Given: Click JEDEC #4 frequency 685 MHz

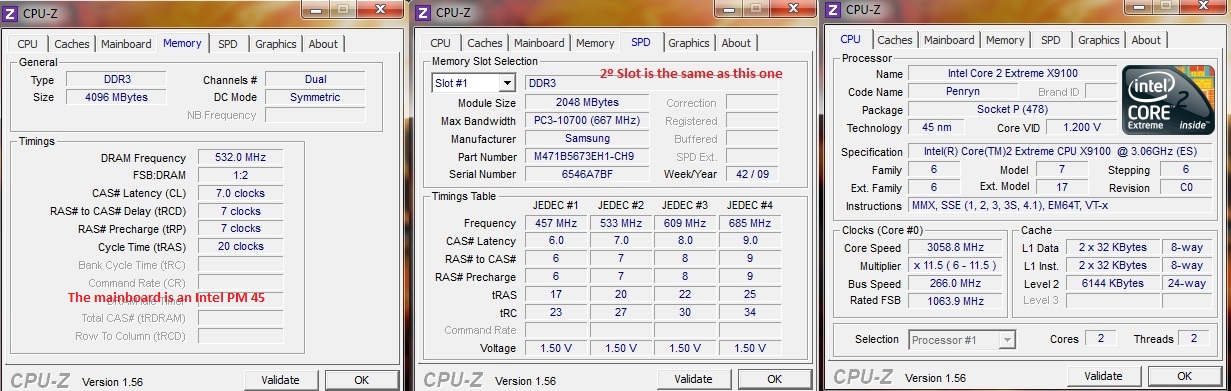Looking at the screenshot, I should 749,223.
